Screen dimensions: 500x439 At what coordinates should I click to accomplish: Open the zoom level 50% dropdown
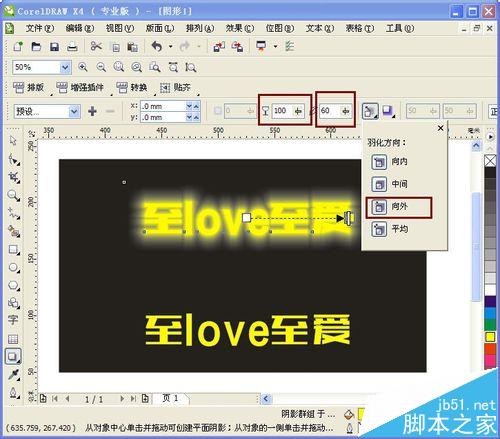pyautogui.click(x=65, y=67)
